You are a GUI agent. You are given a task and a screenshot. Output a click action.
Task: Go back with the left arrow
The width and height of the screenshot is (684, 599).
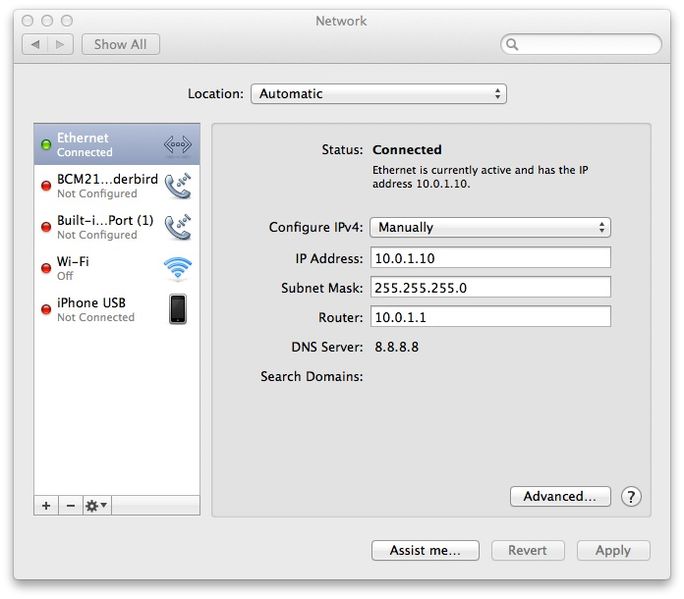tap(35, 44)
